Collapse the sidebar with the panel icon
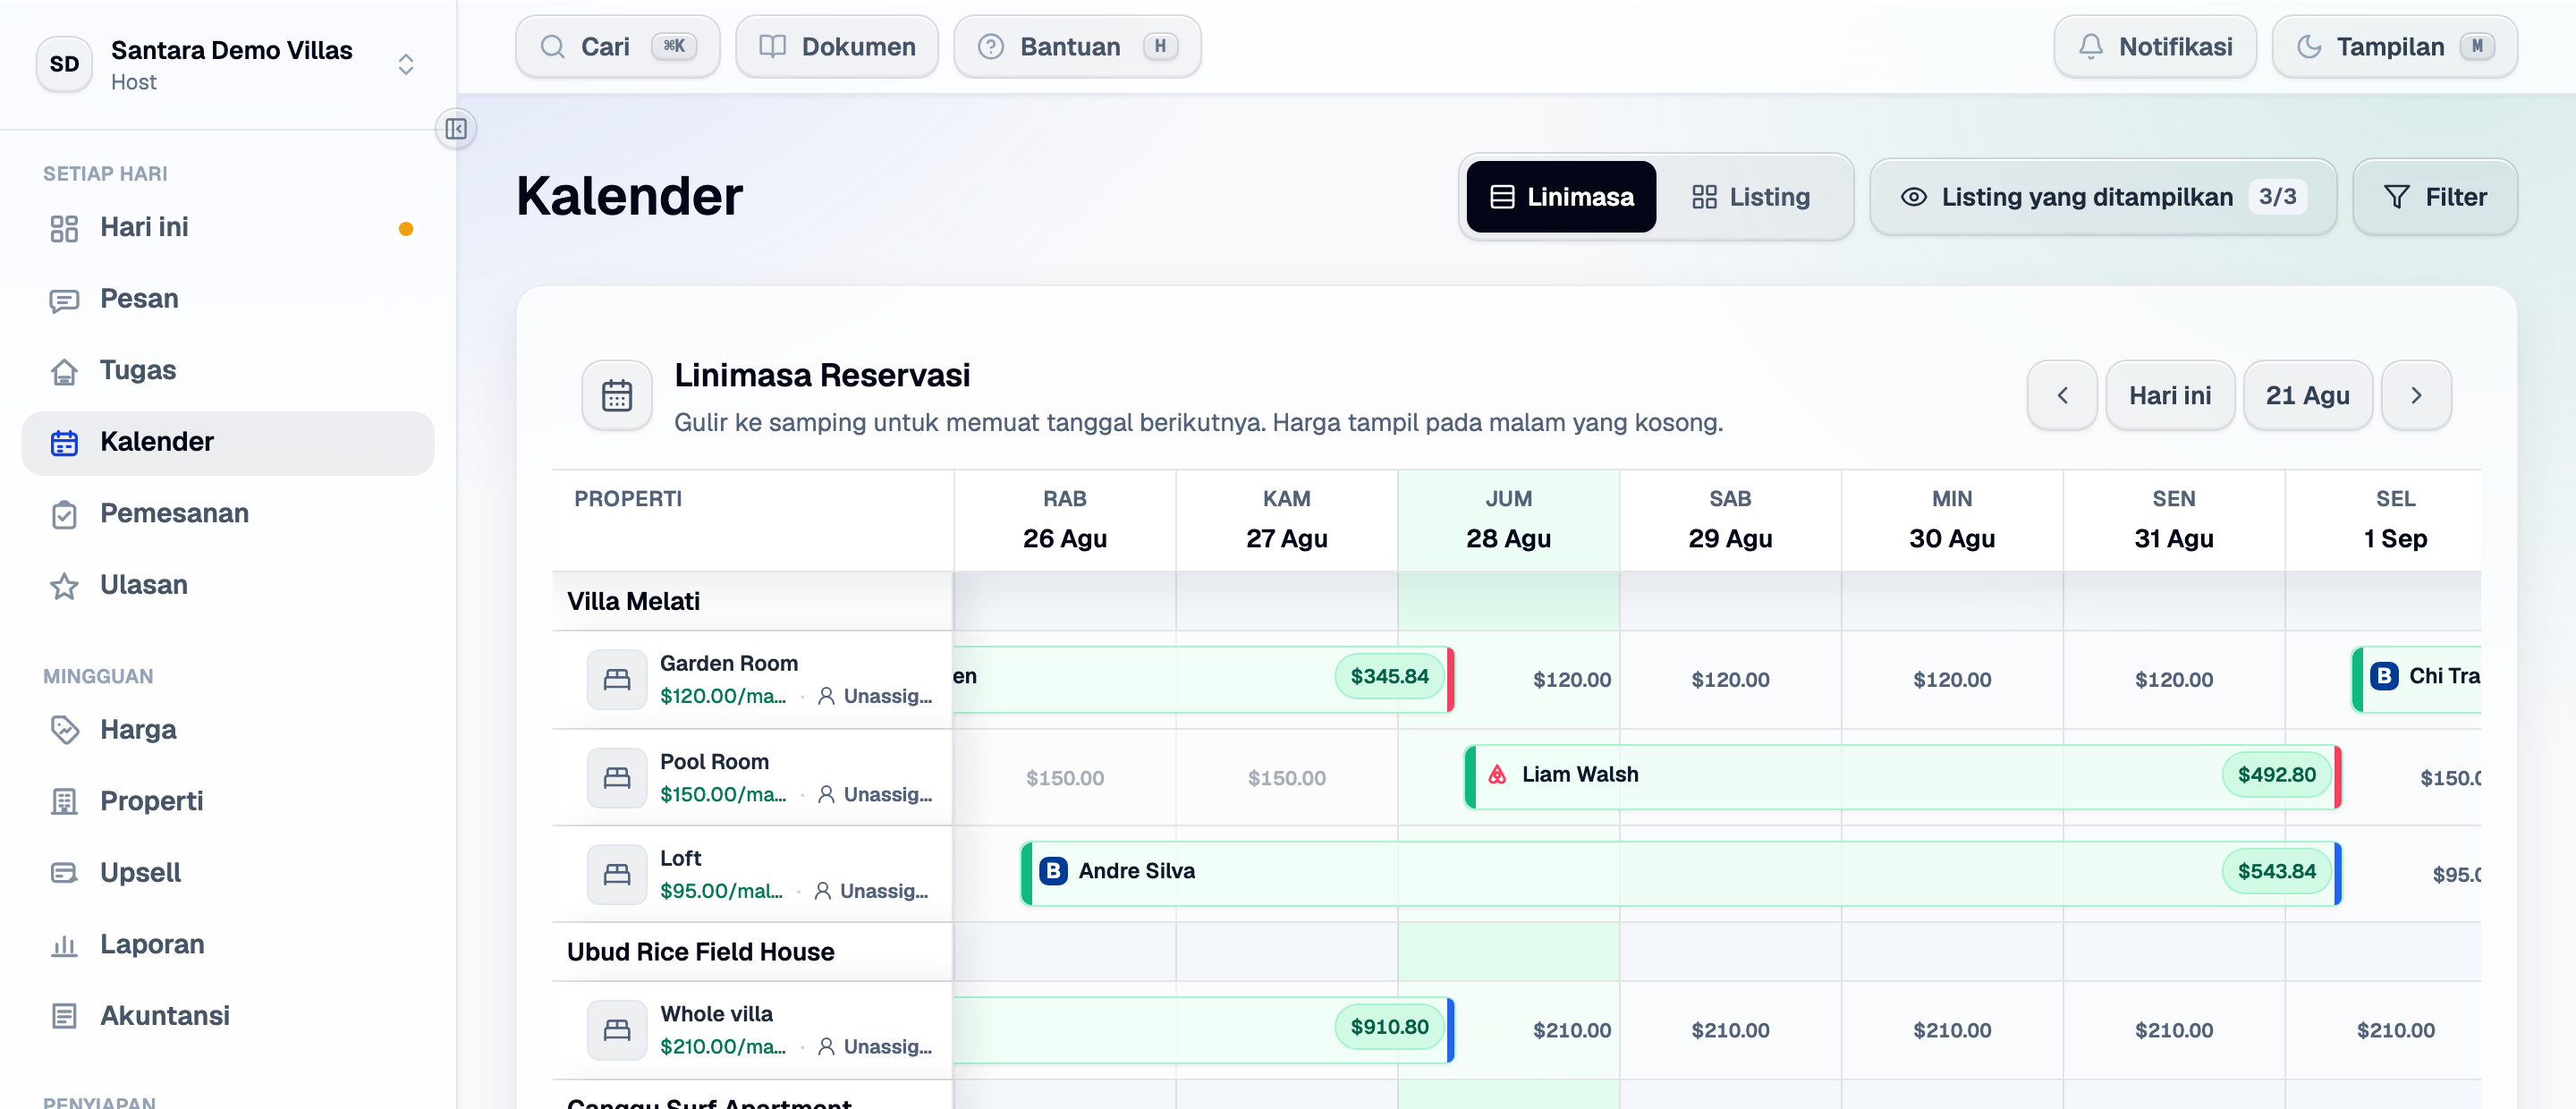The width and height of the screenshot is (2576, 1109). 456,129
